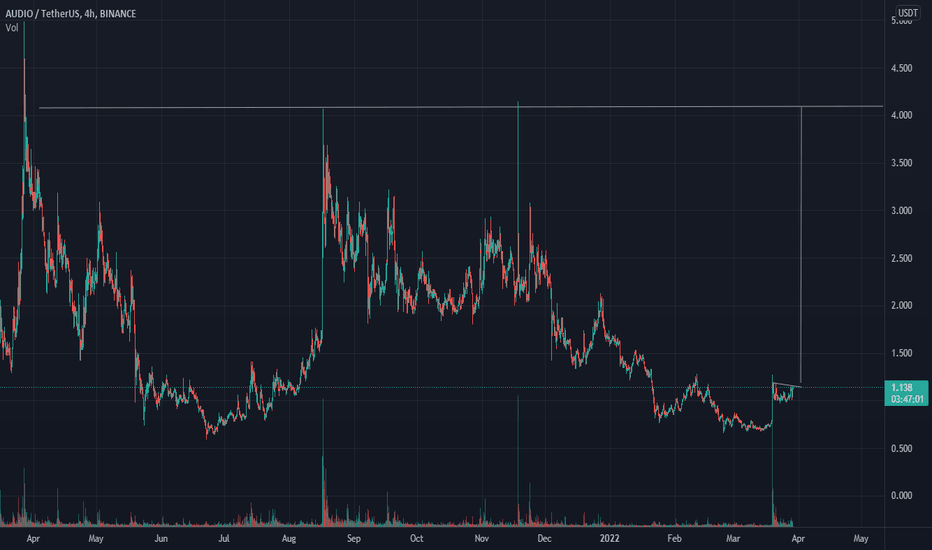The width and height of the screenshot is (932, 550).
Task: Click the May label left on time axis
Action: 96,539
